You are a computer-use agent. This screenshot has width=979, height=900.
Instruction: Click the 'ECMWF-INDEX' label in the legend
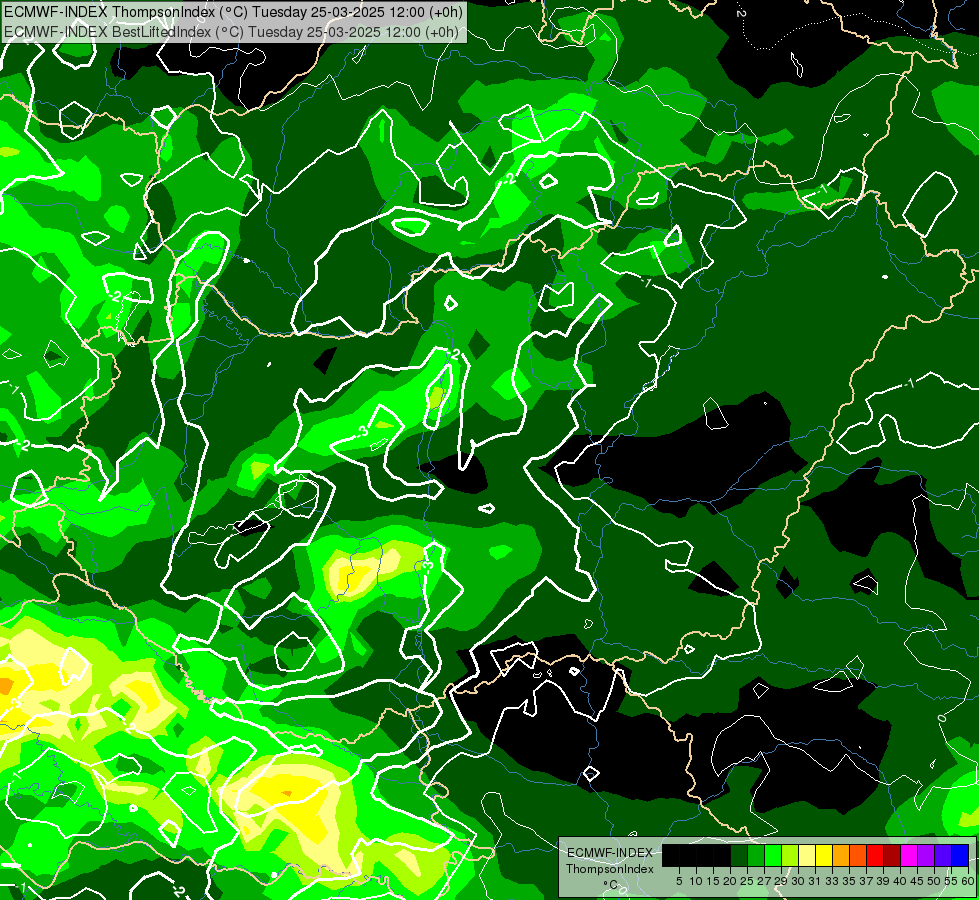pos(609,853)
